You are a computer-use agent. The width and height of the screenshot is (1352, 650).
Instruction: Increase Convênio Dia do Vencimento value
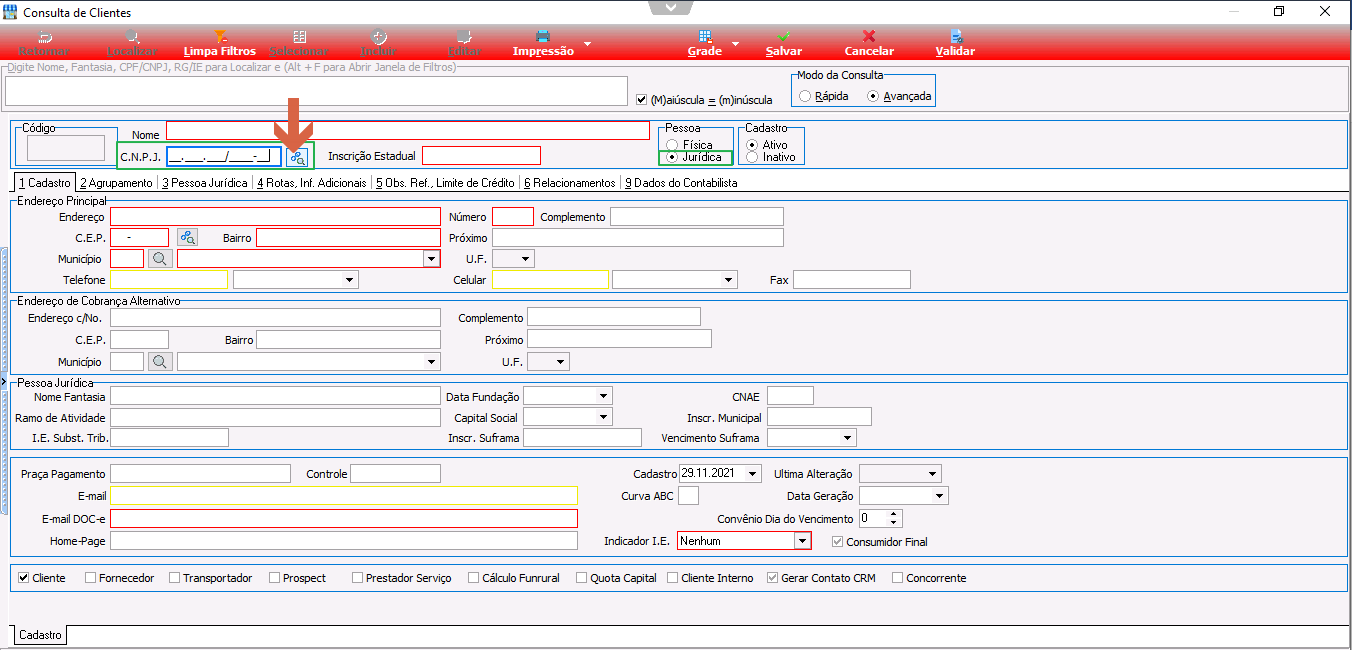[x=895, y=514]
